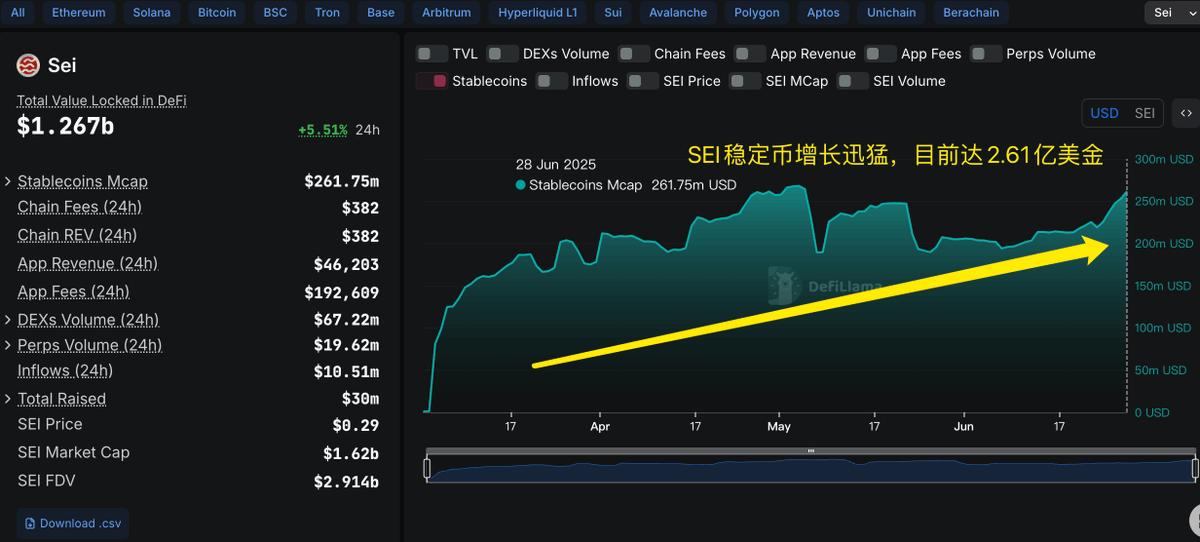Download the .csv data file
Viewport: 1200px width, 542px height.
(73, 523)
